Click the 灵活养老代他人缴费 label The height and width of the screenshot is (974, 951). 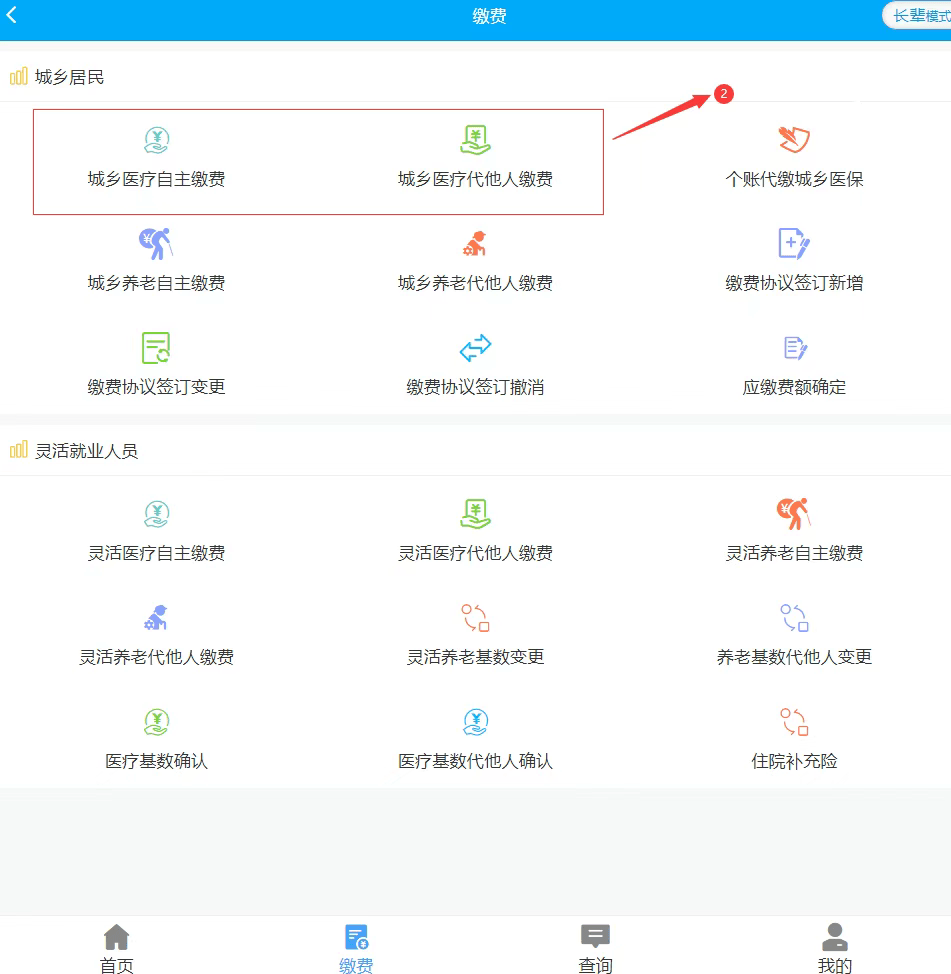(x=157, y=657)
